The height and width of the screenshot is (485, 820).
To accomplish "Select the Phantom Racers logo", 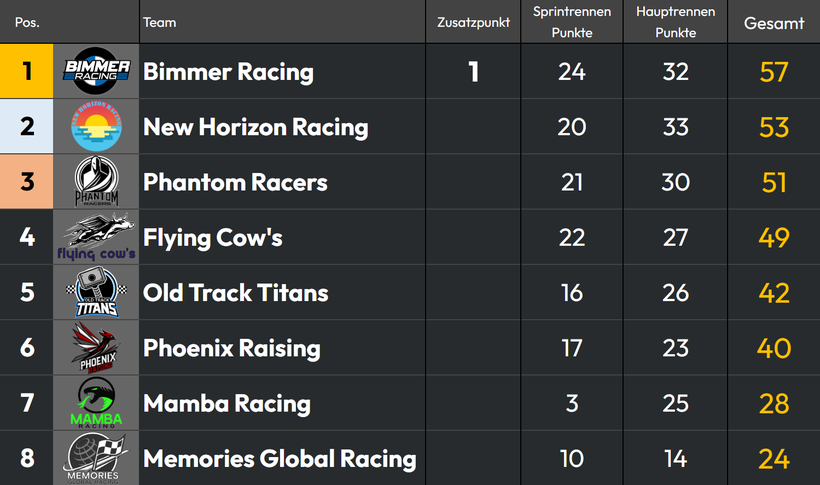I will [x=96, y=182].
